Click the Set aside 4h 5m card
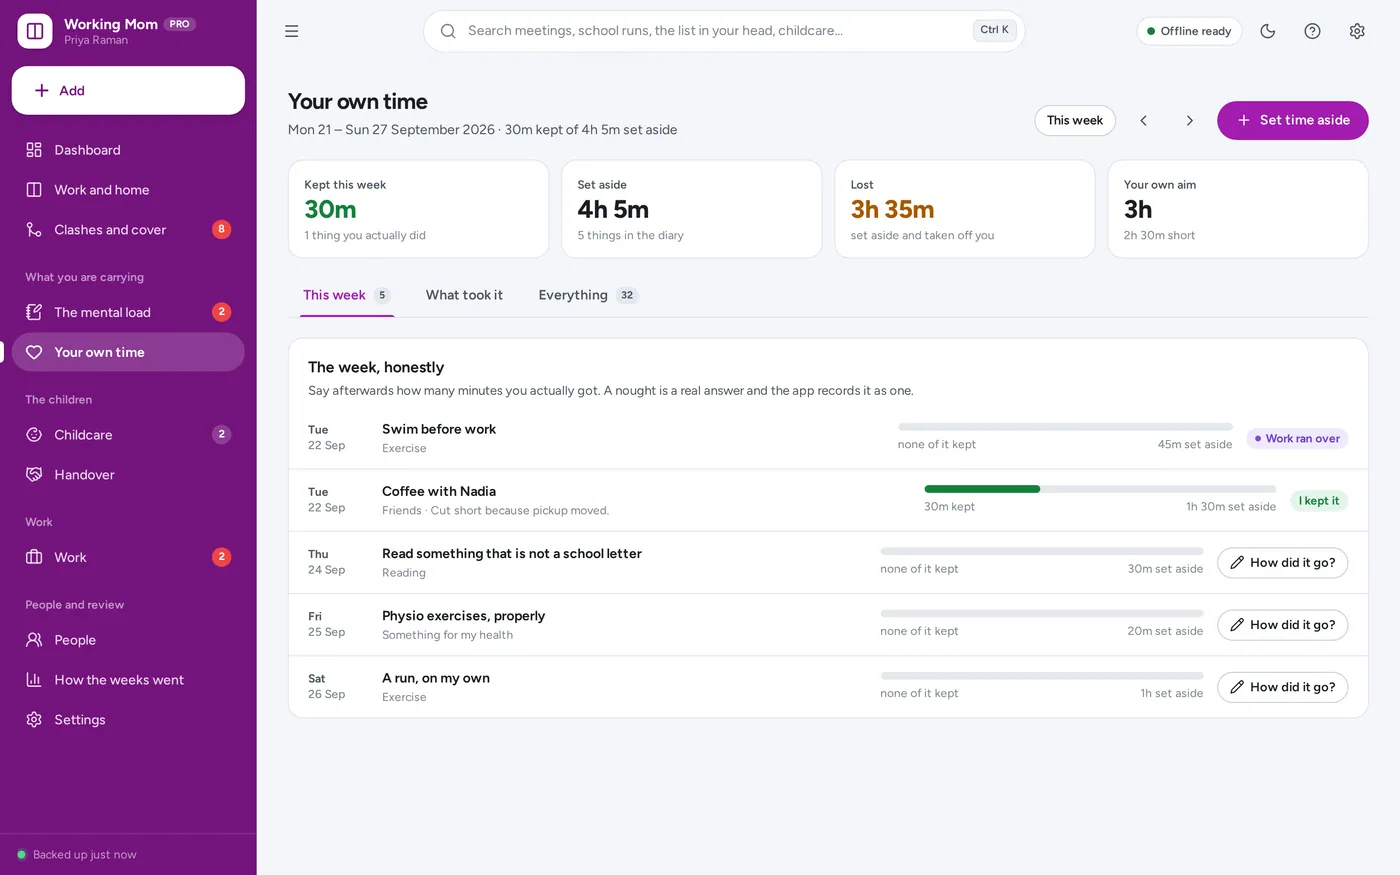The height and width of the screenshot is (875, 1400). [x=691, y=209]
